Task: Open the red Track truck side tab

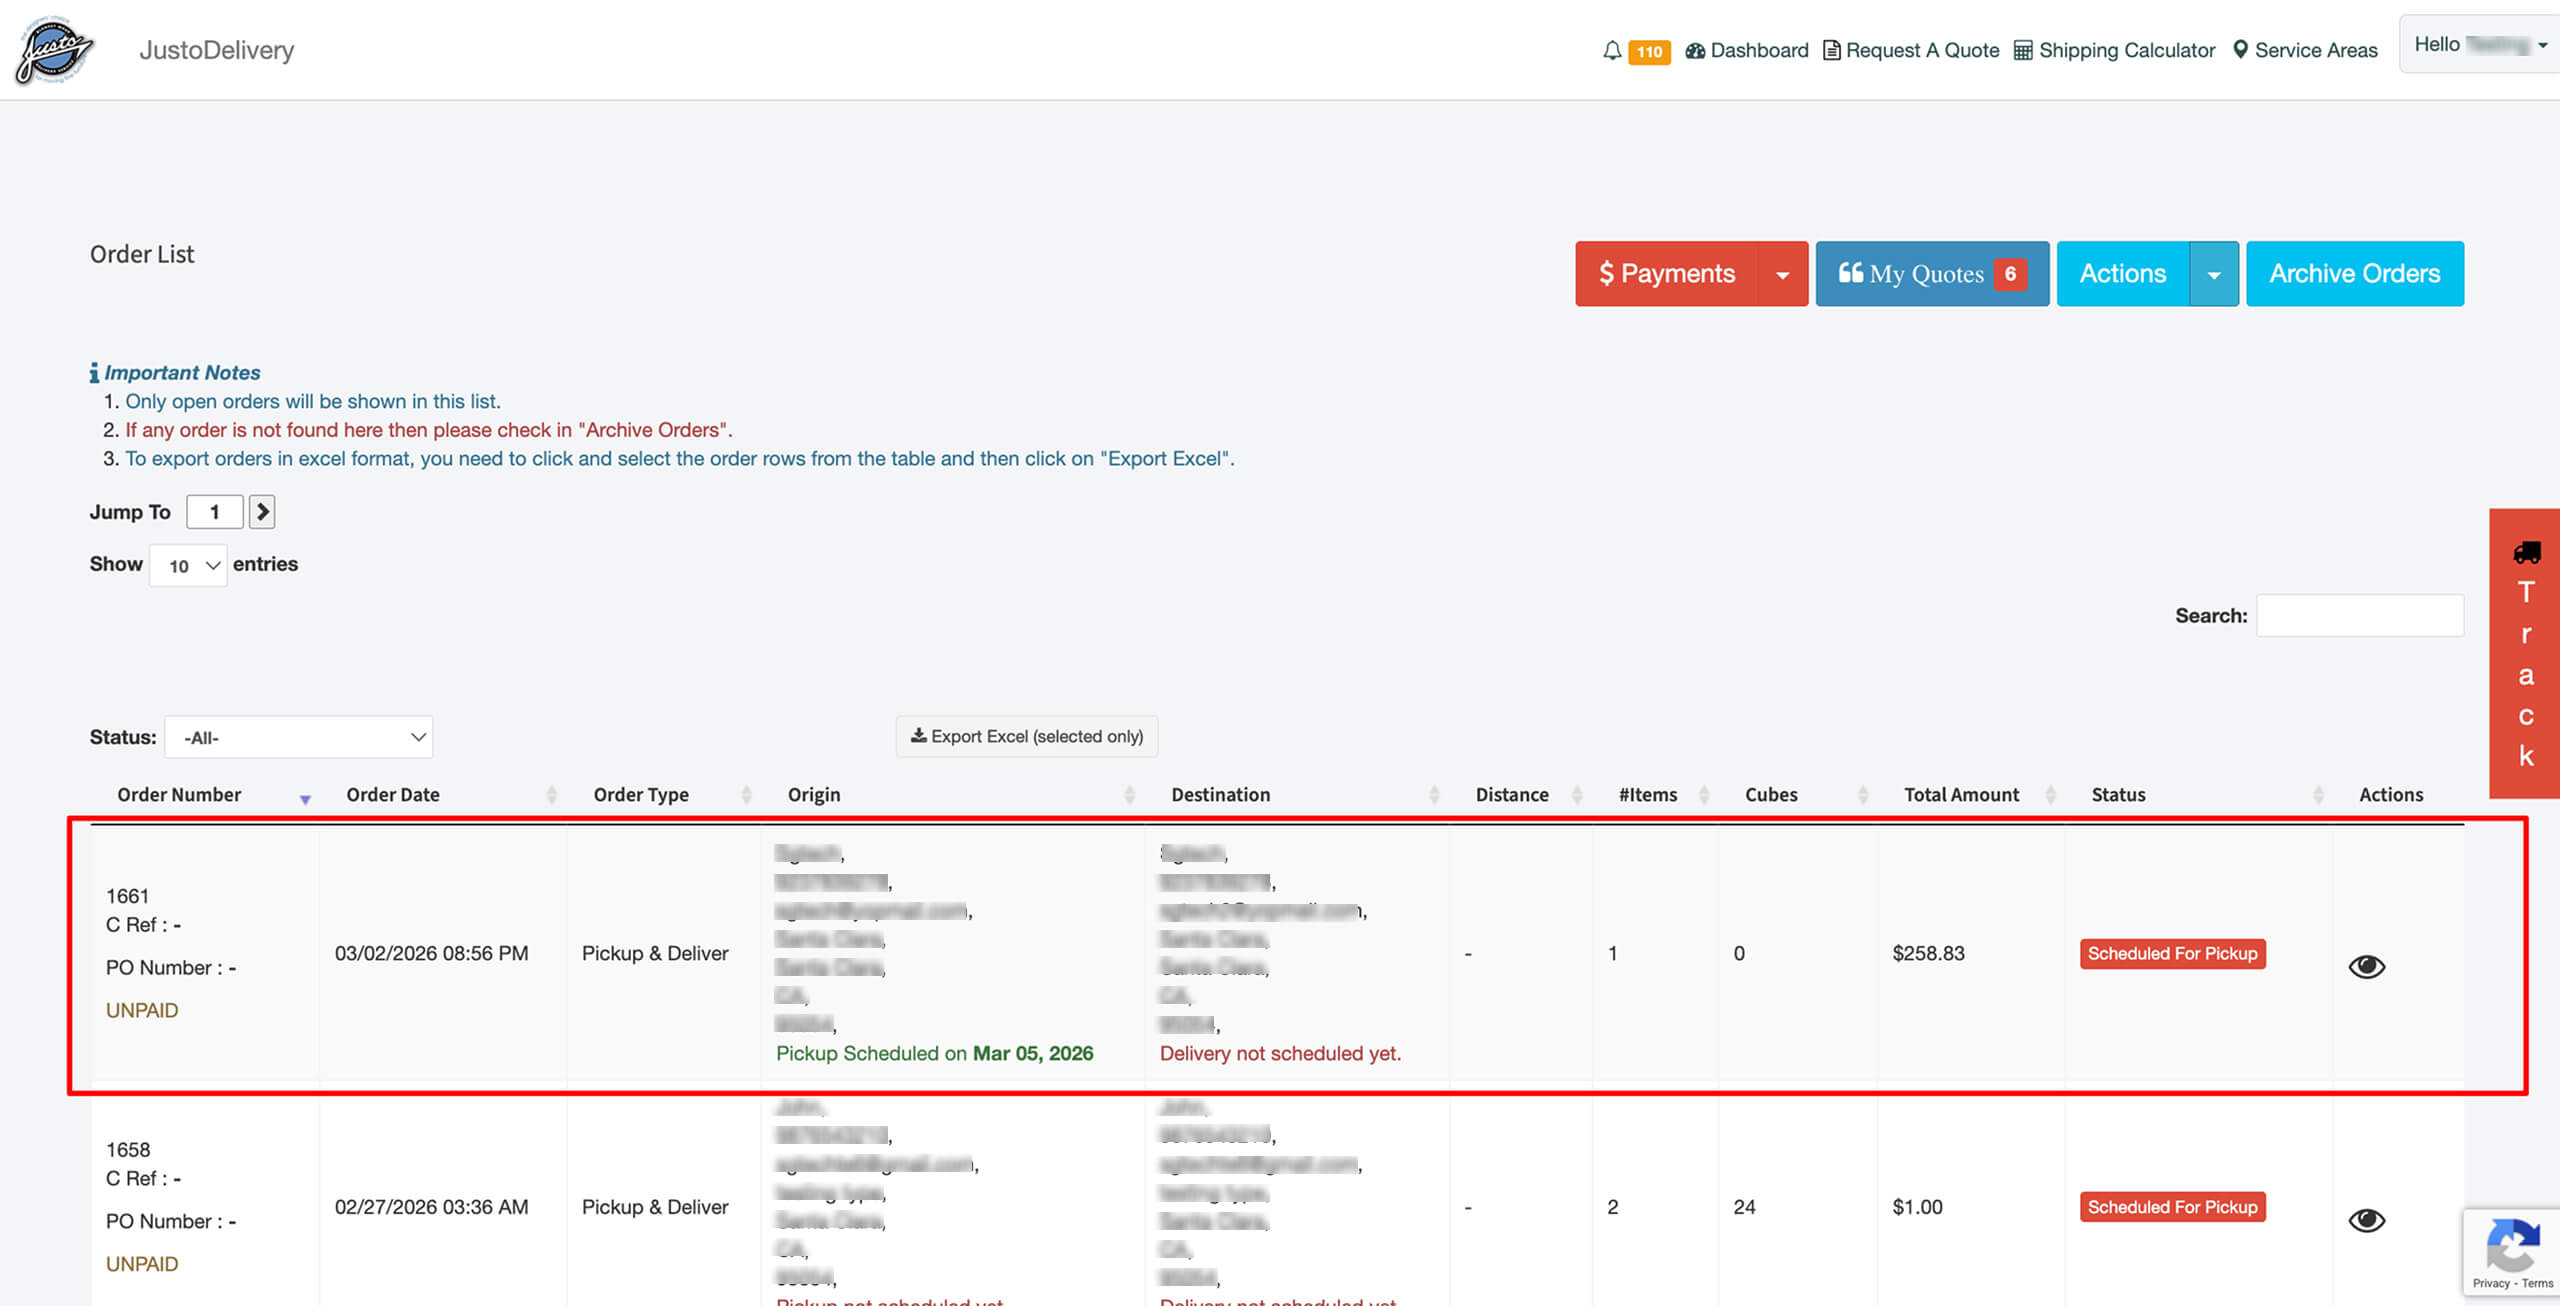Action: [x=2525, y=653]
